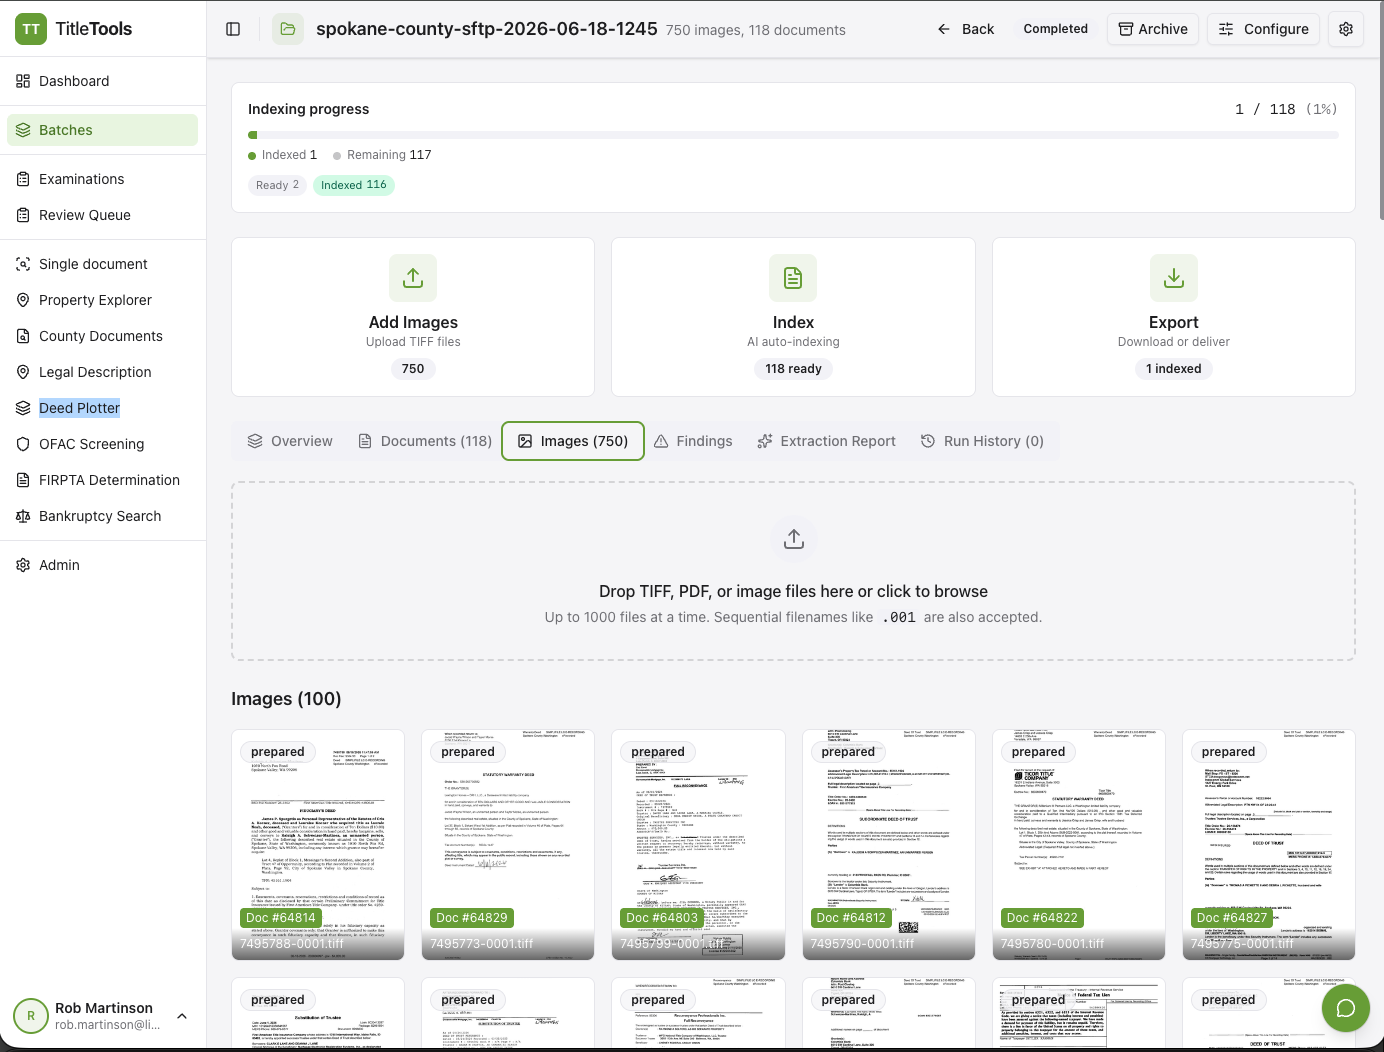This screenshot has width=1384, height=1052.
Task: Click the Archive button
Action: tap(1153, 29)
